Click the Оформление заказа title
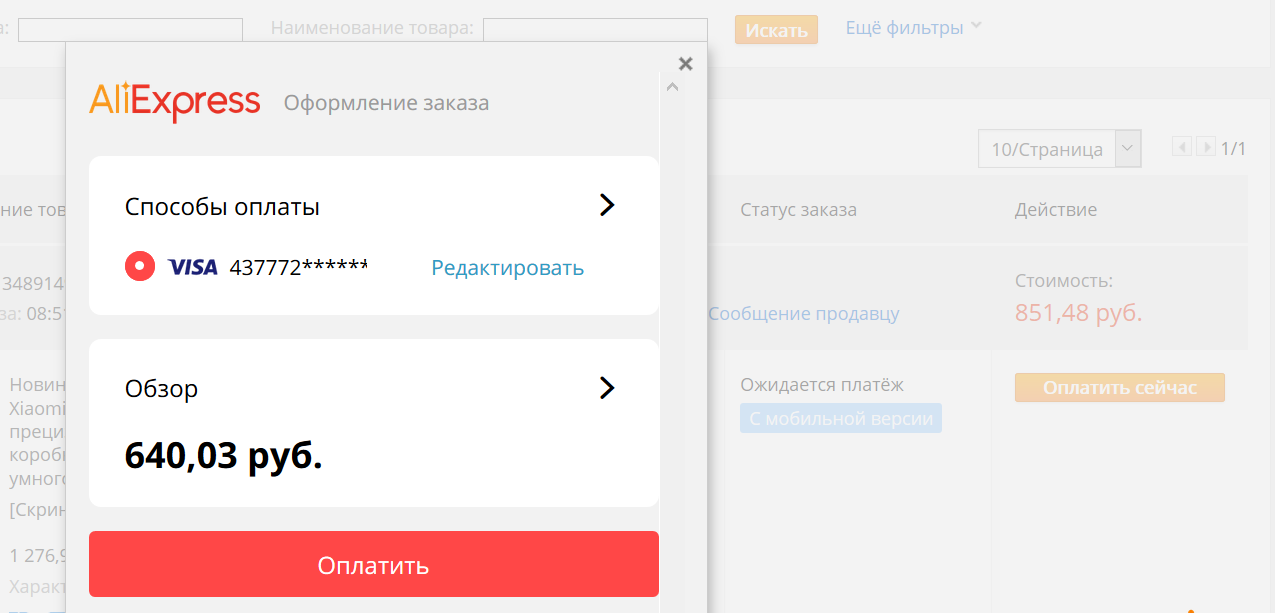The height and width of the screenshot is (613, 1275). (x=387, y=103)
